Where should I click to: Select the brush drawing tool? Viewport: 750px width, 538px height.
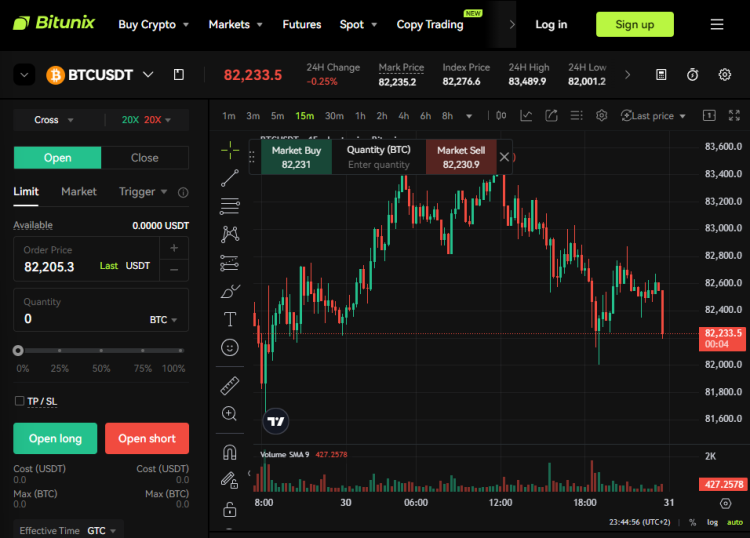(x=230, y=291)
